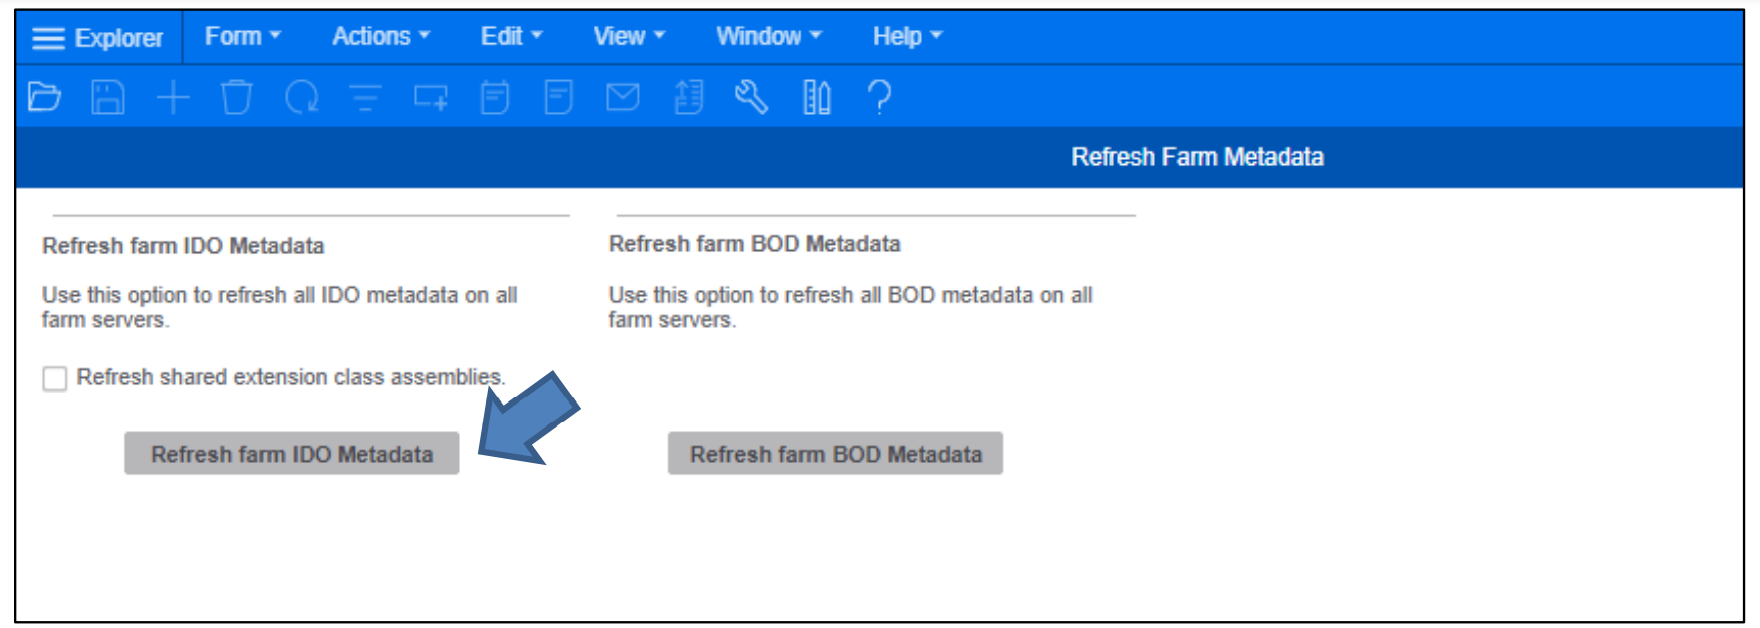The width and height of the screenshot is (1760, 628).
Task: Open the Edit dropdown menu
Action: (511, 37)
